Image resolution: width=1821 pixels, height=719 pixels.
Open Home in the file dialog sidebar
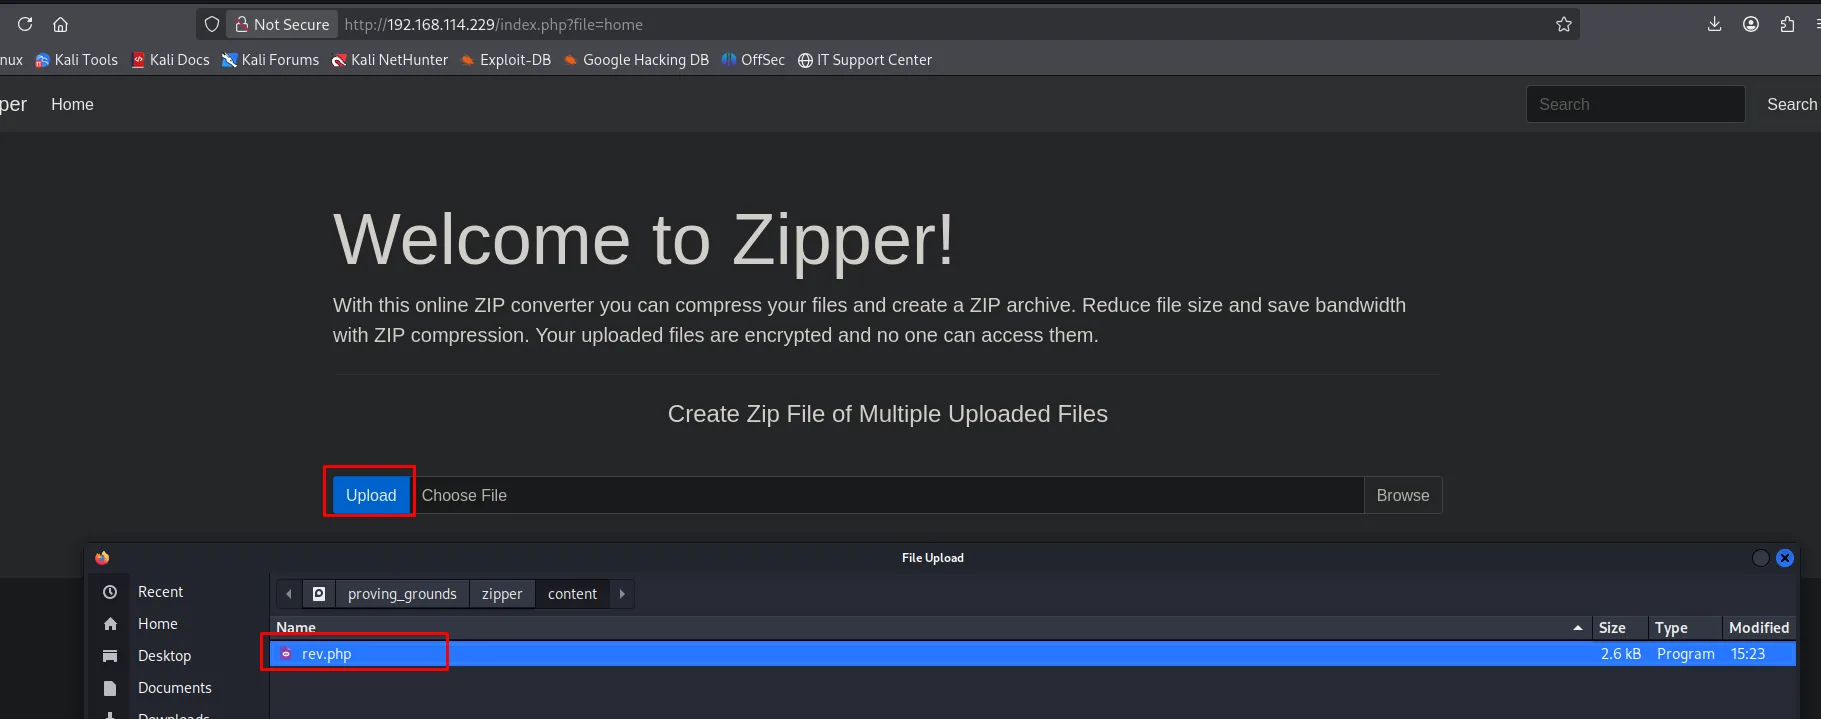[158, 624]
